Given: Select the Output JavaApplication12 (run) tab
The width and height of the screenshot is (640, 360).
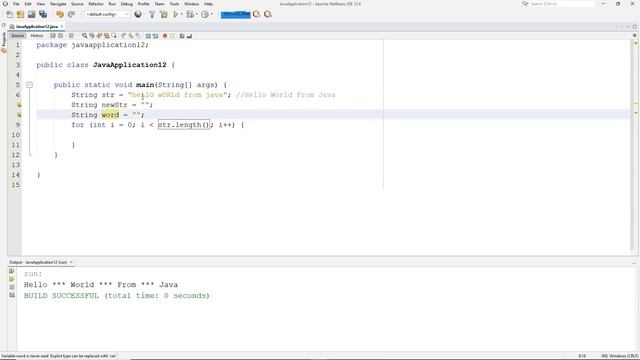Looking at the screenshot, I should pos(38,262).
